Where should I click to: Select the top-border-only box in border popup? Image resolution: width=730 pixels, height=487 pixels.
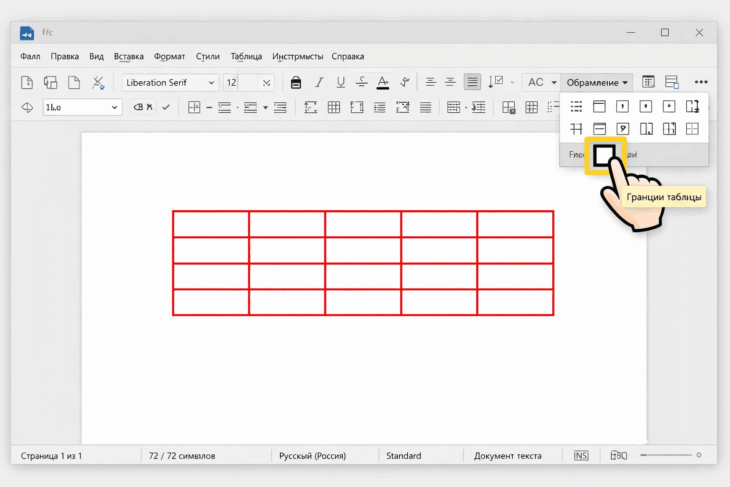pos(599,107)
